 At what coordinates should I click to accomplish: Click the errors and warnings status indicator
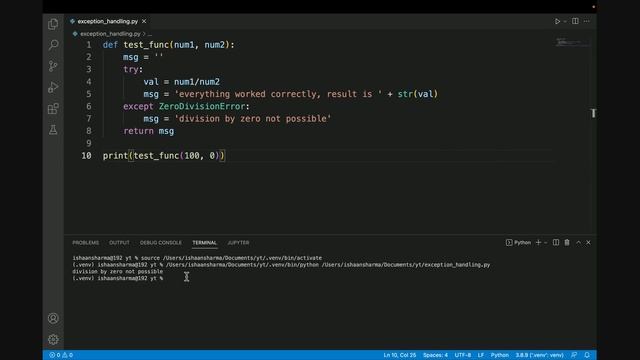pyautogui.click(x=61, y=355)
